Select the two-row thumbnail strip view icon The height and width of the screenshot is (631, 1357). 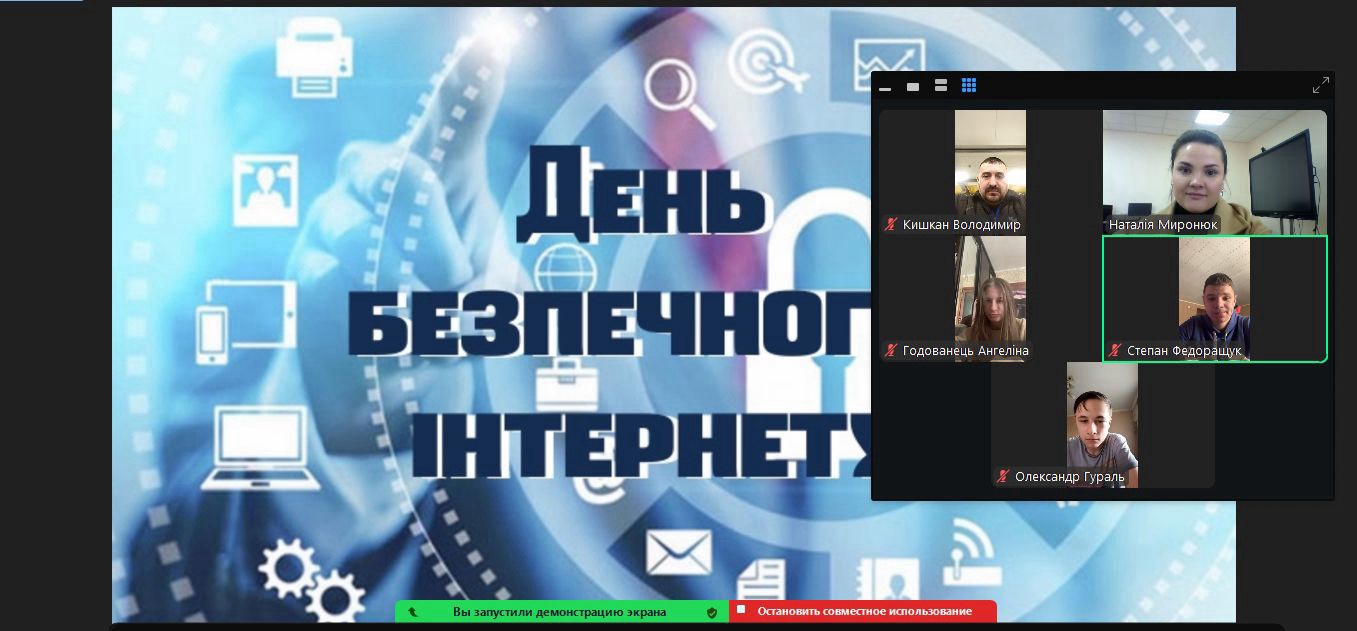click(x=941, y=86)
